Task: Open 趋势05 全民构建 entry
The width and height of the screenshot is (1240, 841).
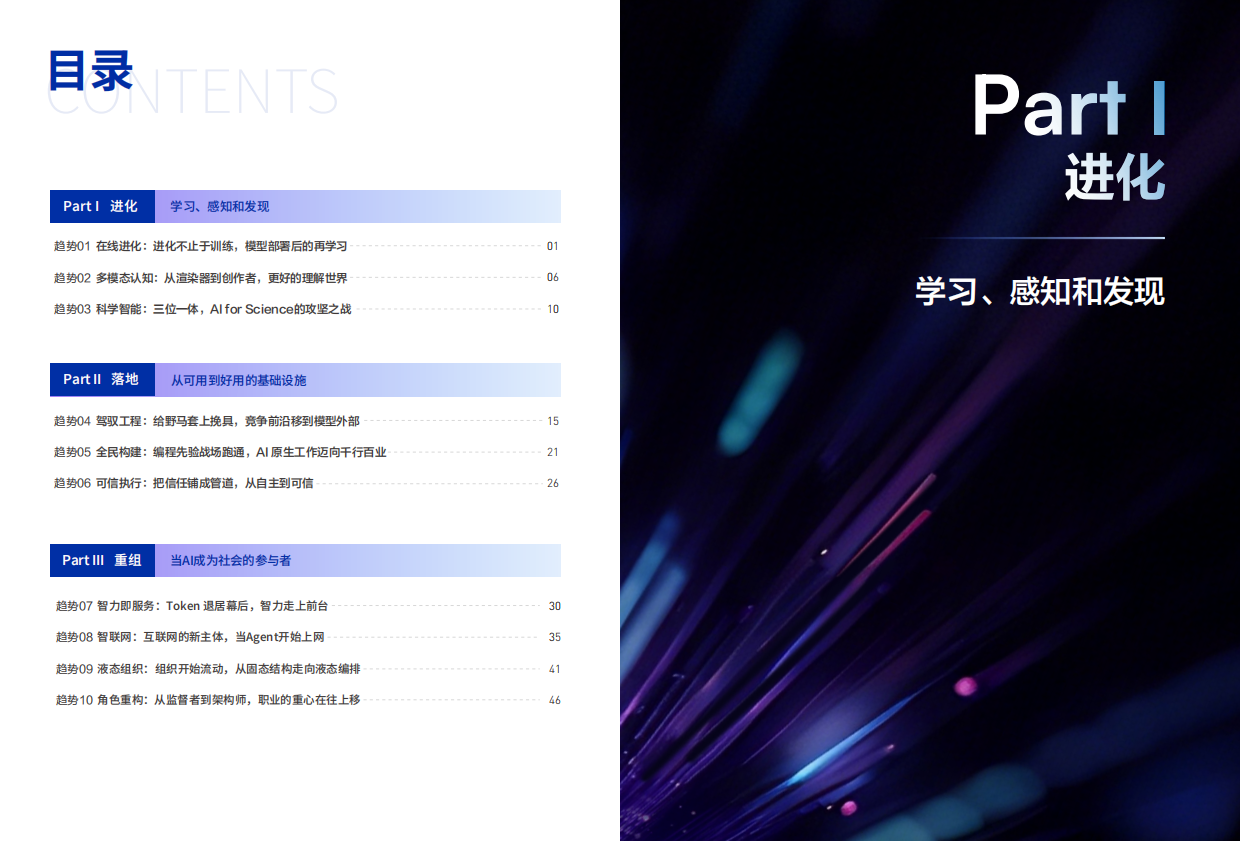Action: (220, 452)
